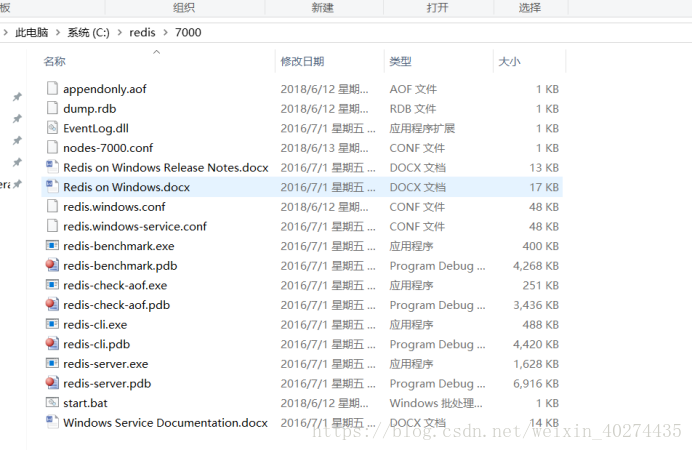The image size is (693, 451).
Task: Click the redis-check-aof.exe application icon
Action: pos(52,284)
